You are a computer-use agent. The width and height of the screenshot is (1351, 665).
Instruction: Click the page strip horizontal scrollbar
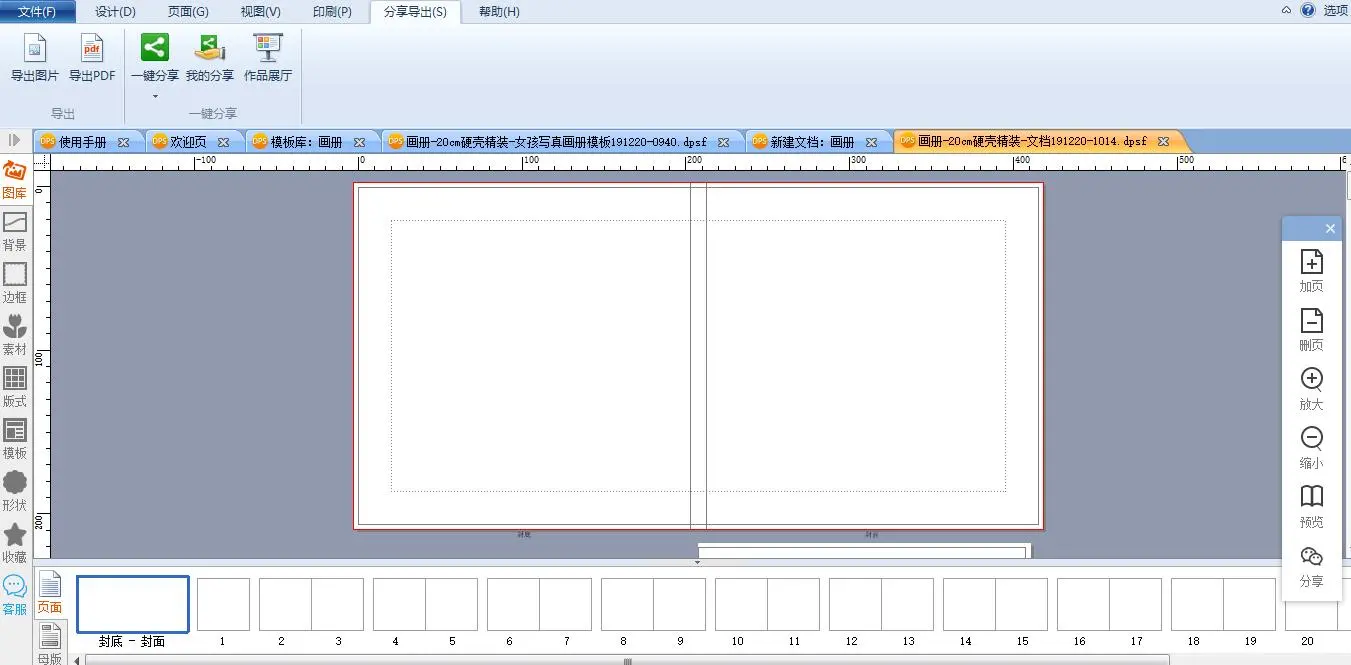[627, 660]
